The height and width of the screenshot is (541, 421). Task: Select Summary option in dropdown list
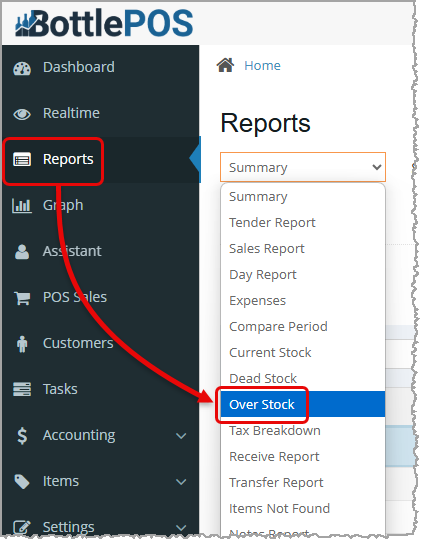pos(303,197)
